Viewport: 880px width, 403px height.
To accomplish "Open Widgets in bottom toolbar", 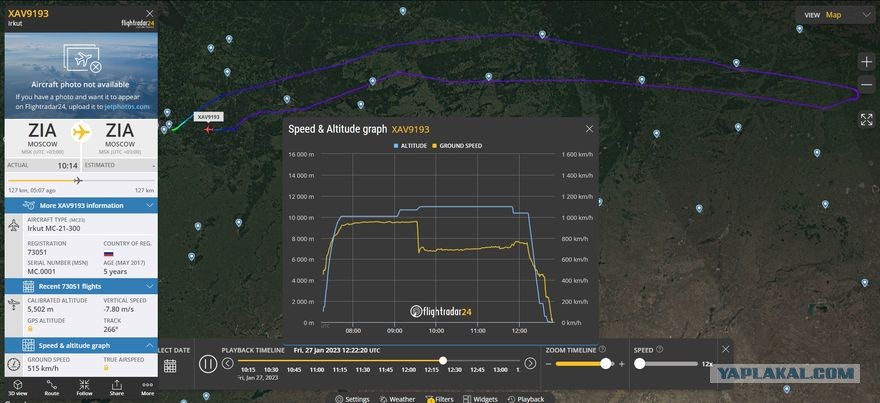I will pyautogui.click(x=481, y=399).
